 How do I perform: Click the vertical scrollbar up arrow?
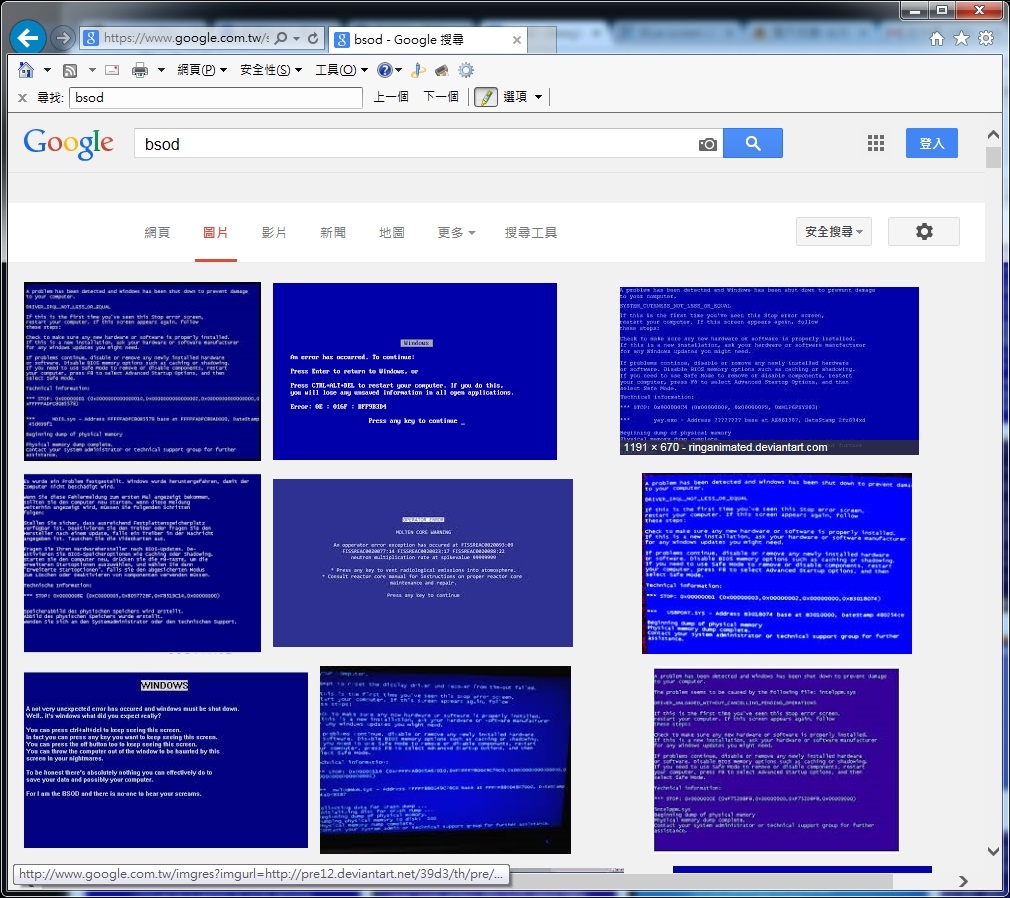tap(993, 135)
